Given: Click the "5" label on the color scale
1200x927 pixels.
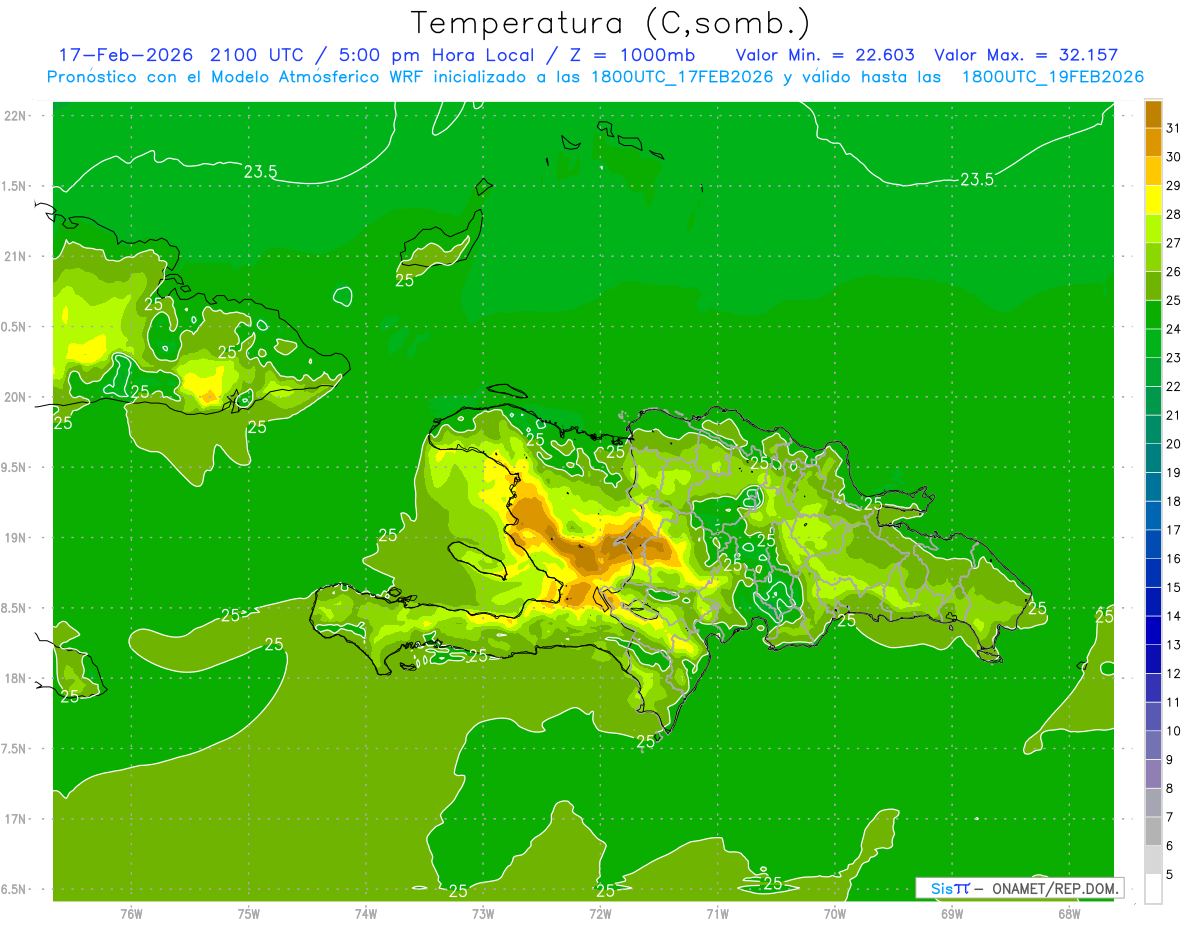Looking at the screenshot, I should (1170, 874).
